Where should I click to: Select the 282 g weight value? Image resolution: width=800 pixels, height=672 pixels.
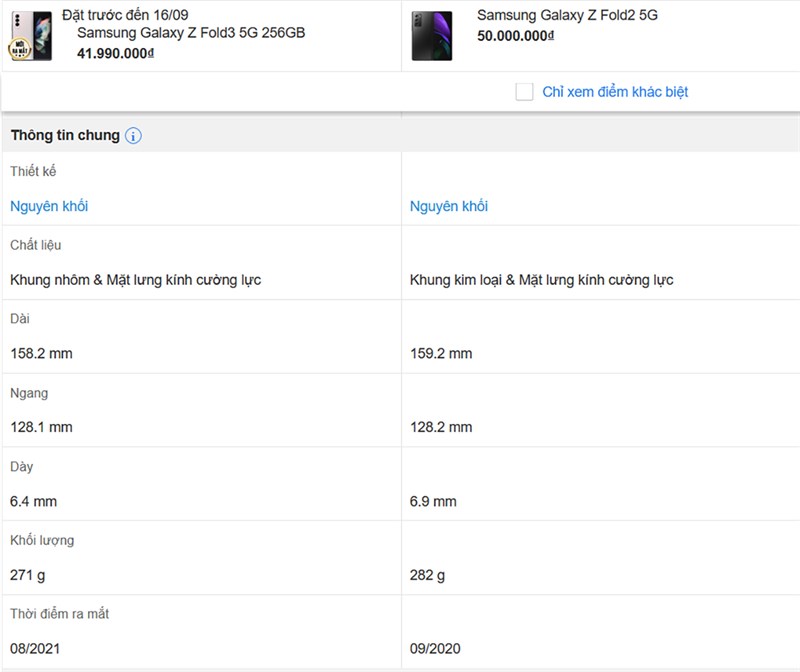tap(428, 575)
